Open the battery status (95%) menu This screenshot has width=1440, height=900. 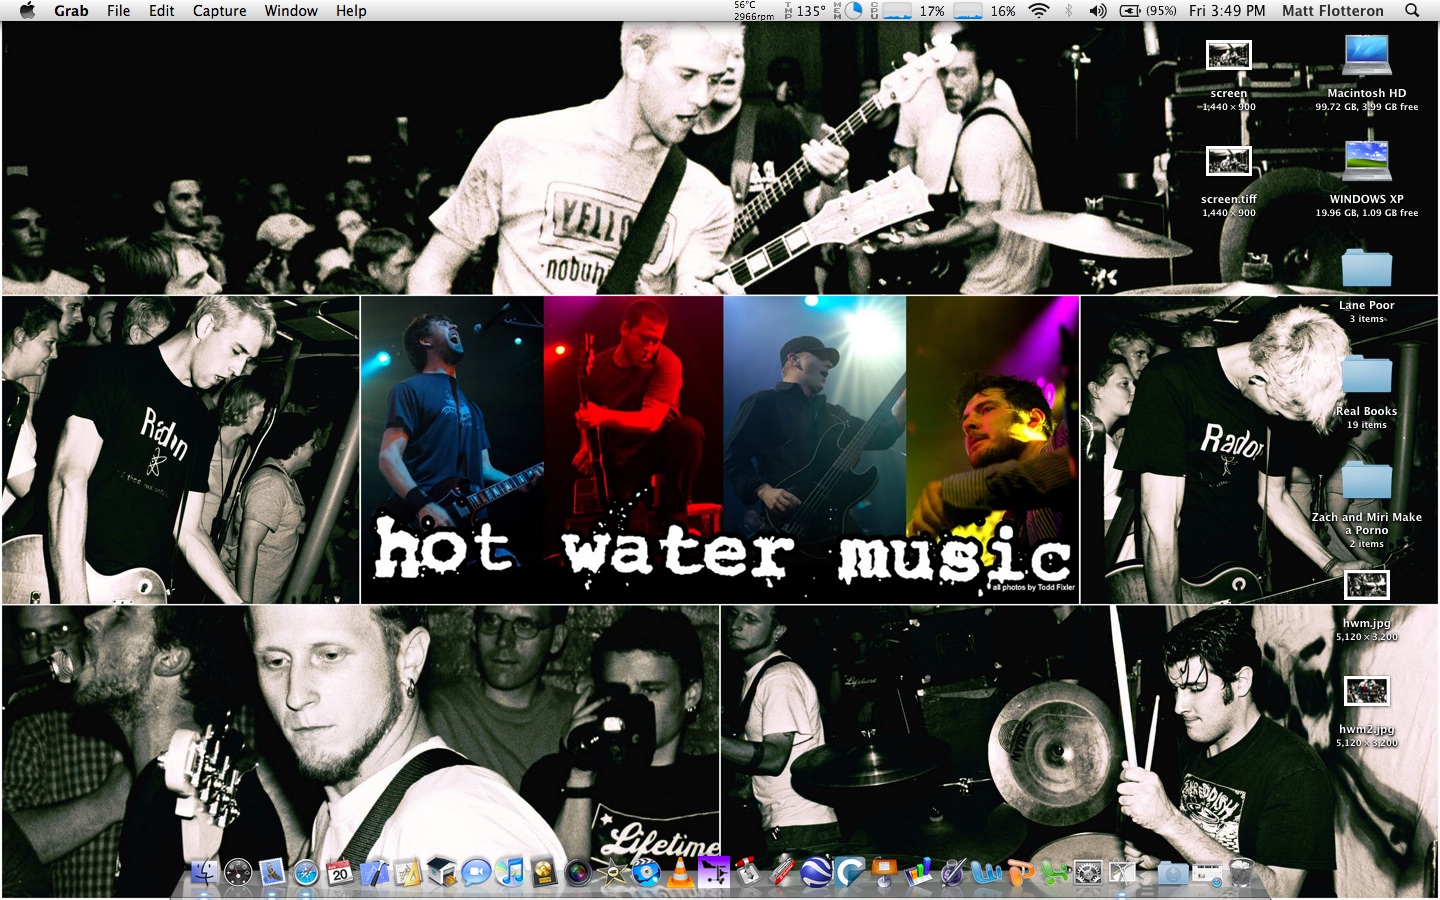pyautogui.click(x=1147, y=10)
